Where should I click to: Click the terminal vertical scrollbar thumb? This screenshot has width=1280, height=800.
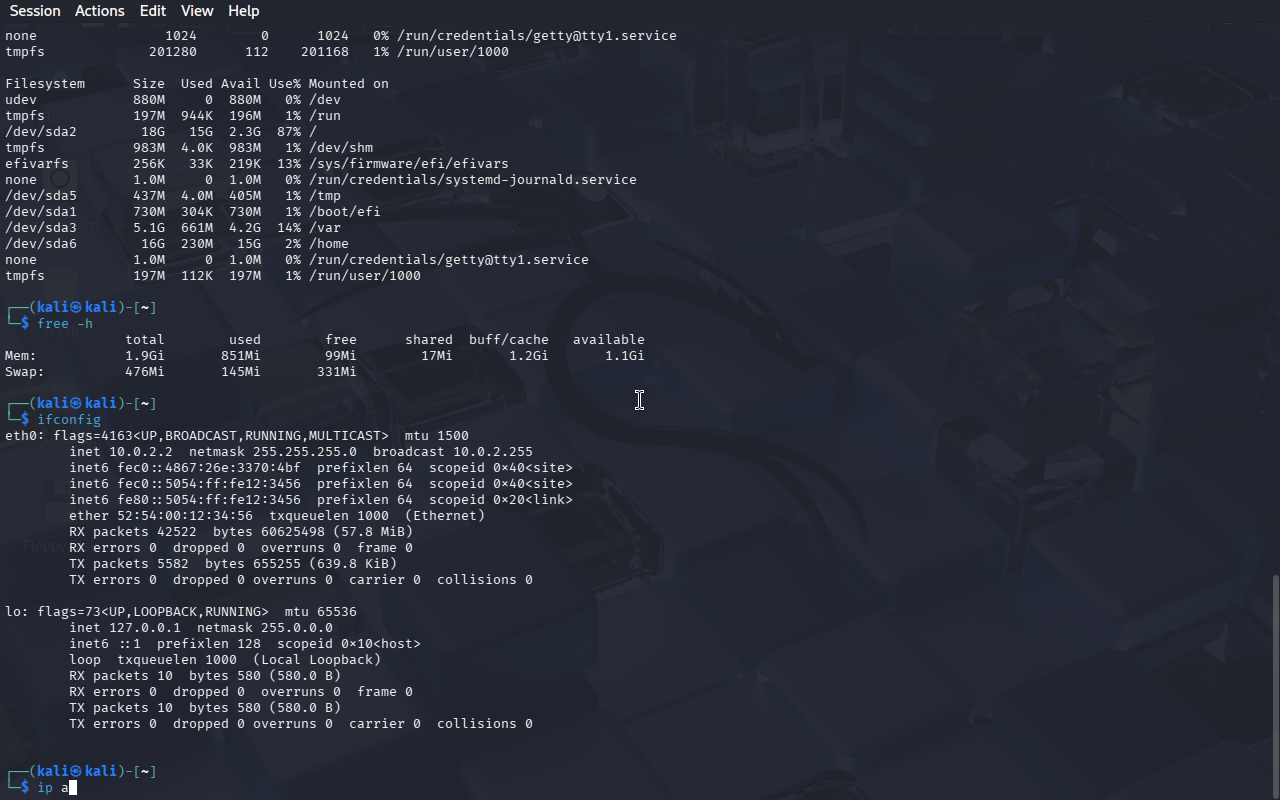pyautogui.click(x=1275, y=685)
